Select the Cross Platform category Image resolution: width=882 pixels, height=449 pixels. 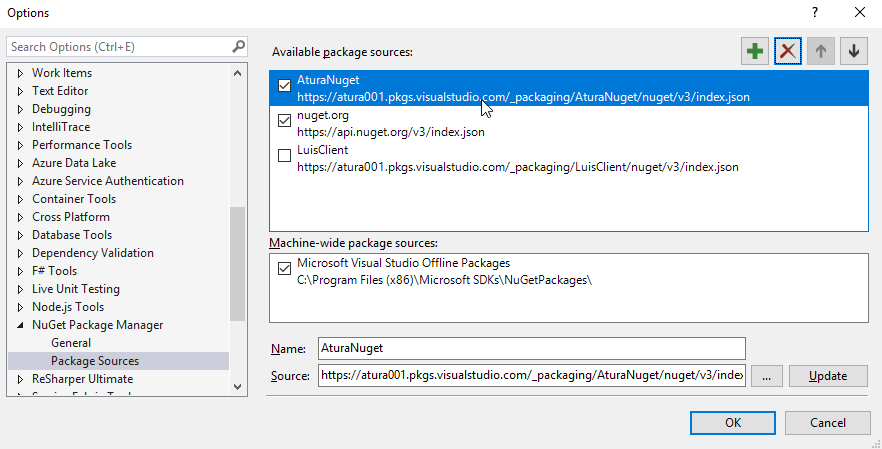point(71,217)
